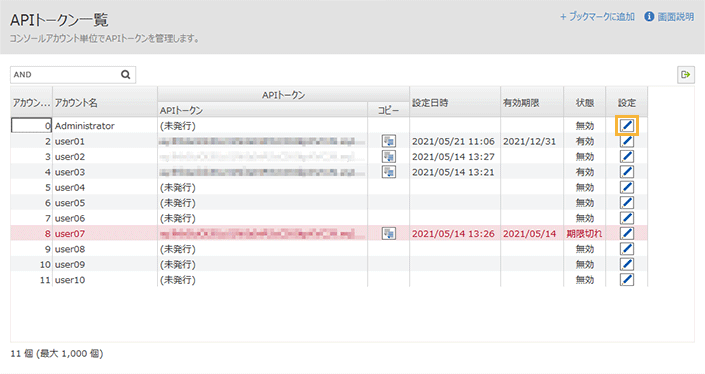Click the export icon button above the table
Viewport: 705px width, 374px height.
coord(686,75)
